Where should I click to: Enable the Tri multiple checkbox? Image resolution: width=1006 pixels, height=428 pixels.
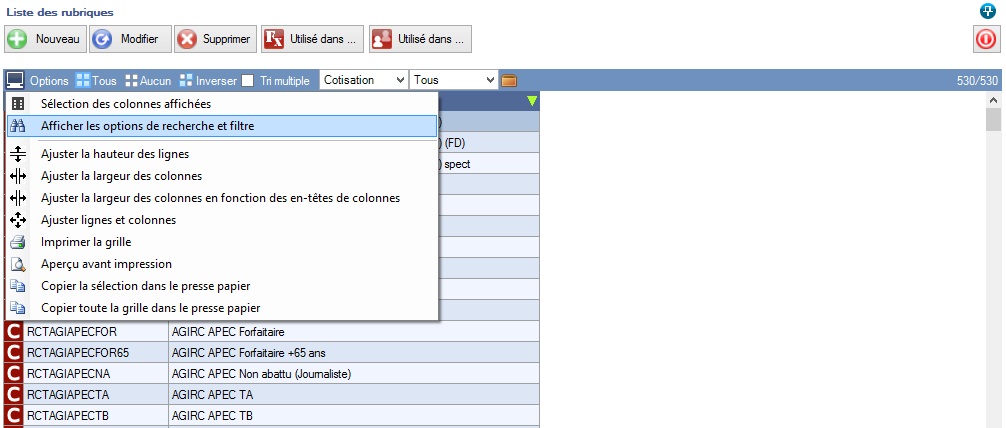248,80
